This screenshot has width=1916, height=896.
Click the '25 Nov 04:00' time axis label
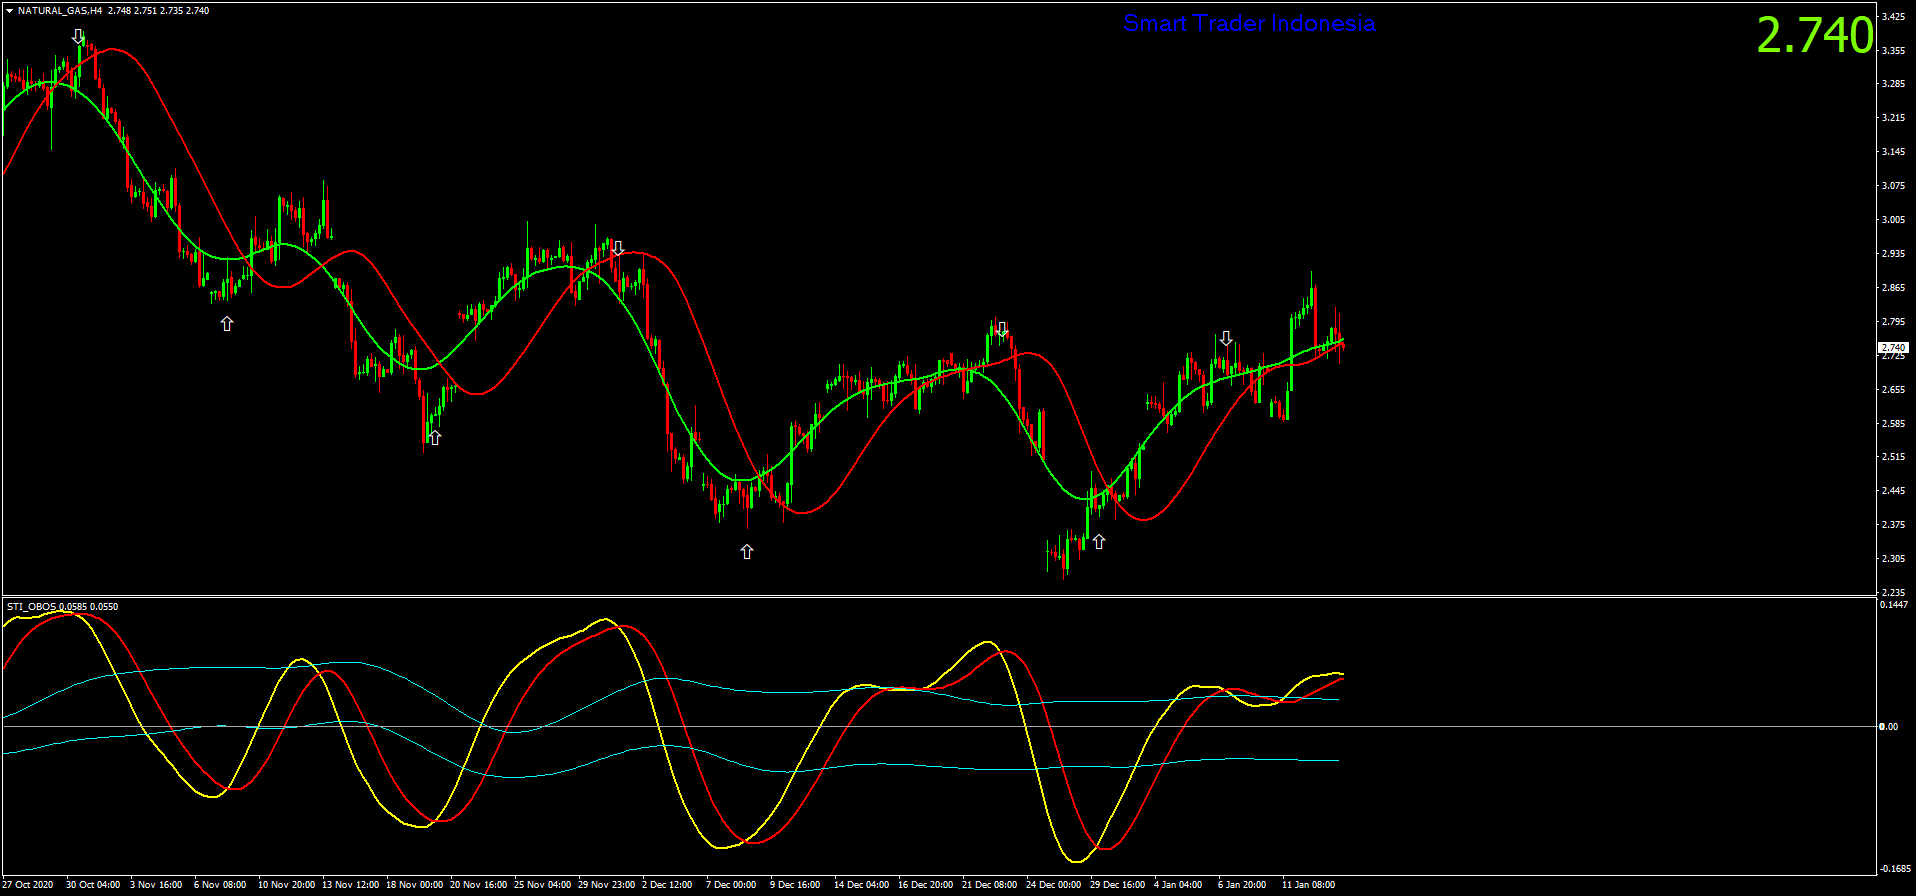[x=542, y=884]
